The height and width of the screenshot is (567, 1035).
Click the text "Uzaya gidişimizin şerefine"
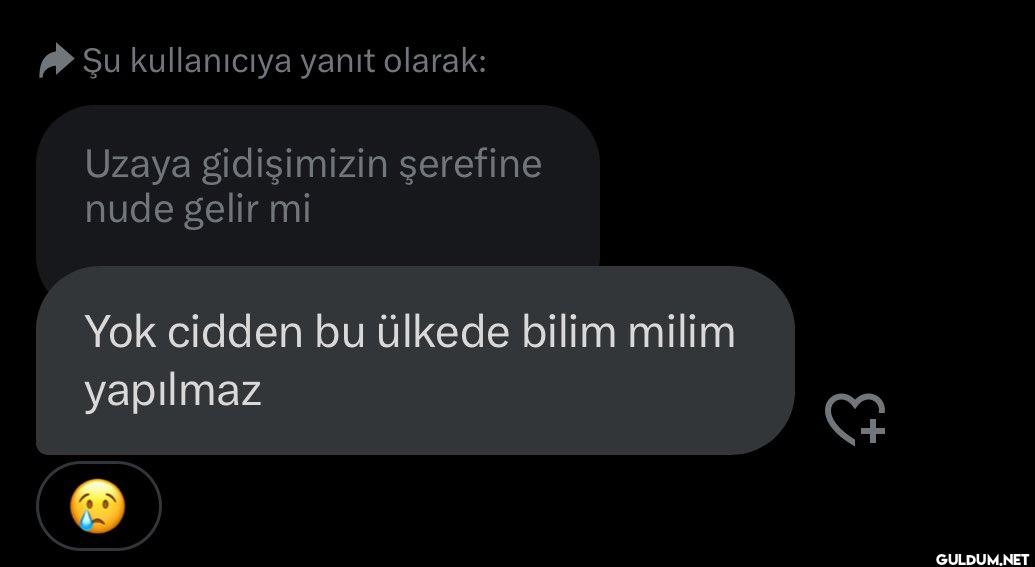pos(314,164)
